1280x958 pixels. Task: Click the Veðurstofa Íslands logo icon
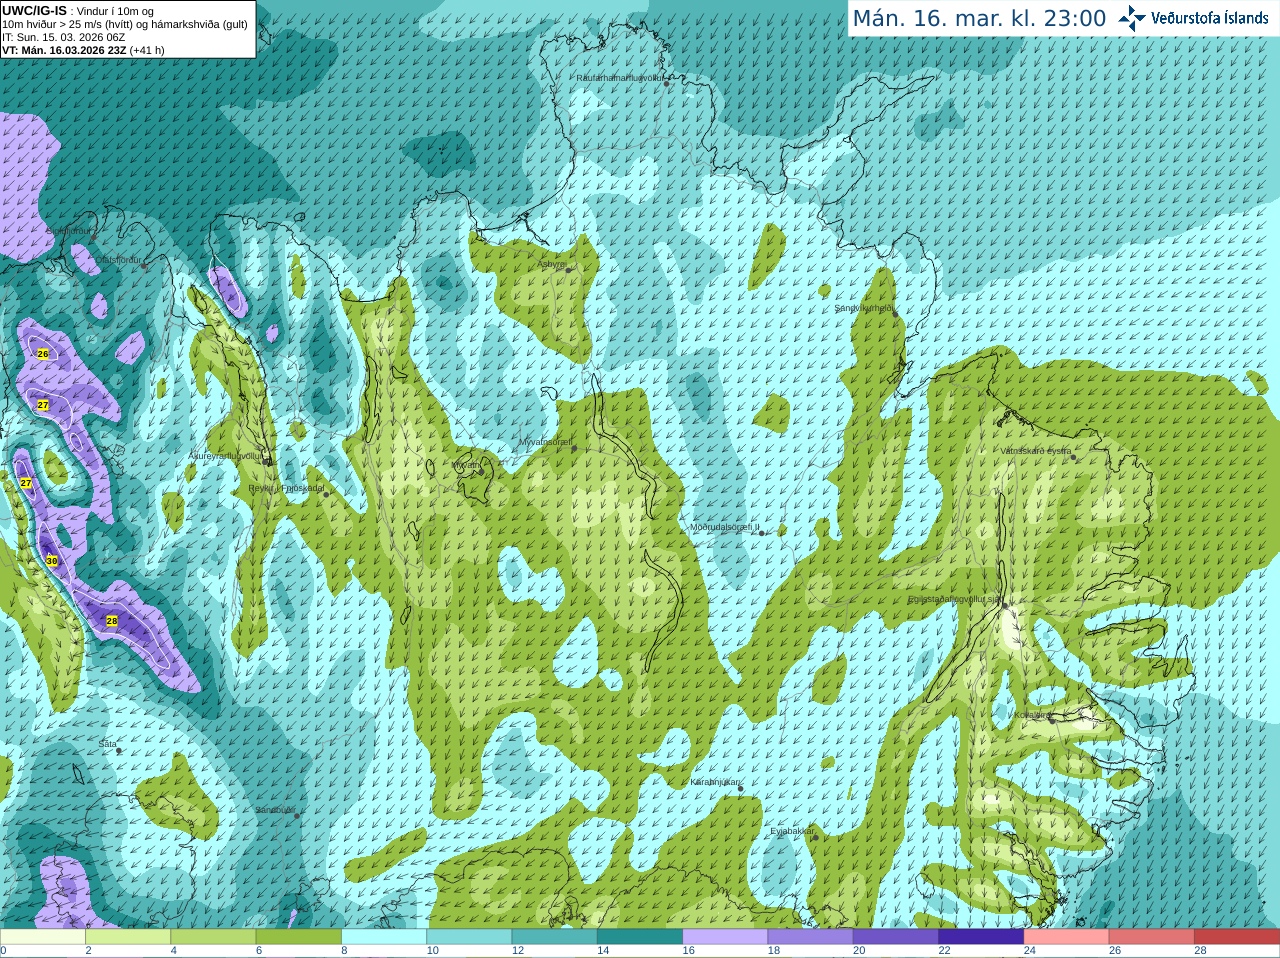pyautogui.click(x=1132, y=18)
